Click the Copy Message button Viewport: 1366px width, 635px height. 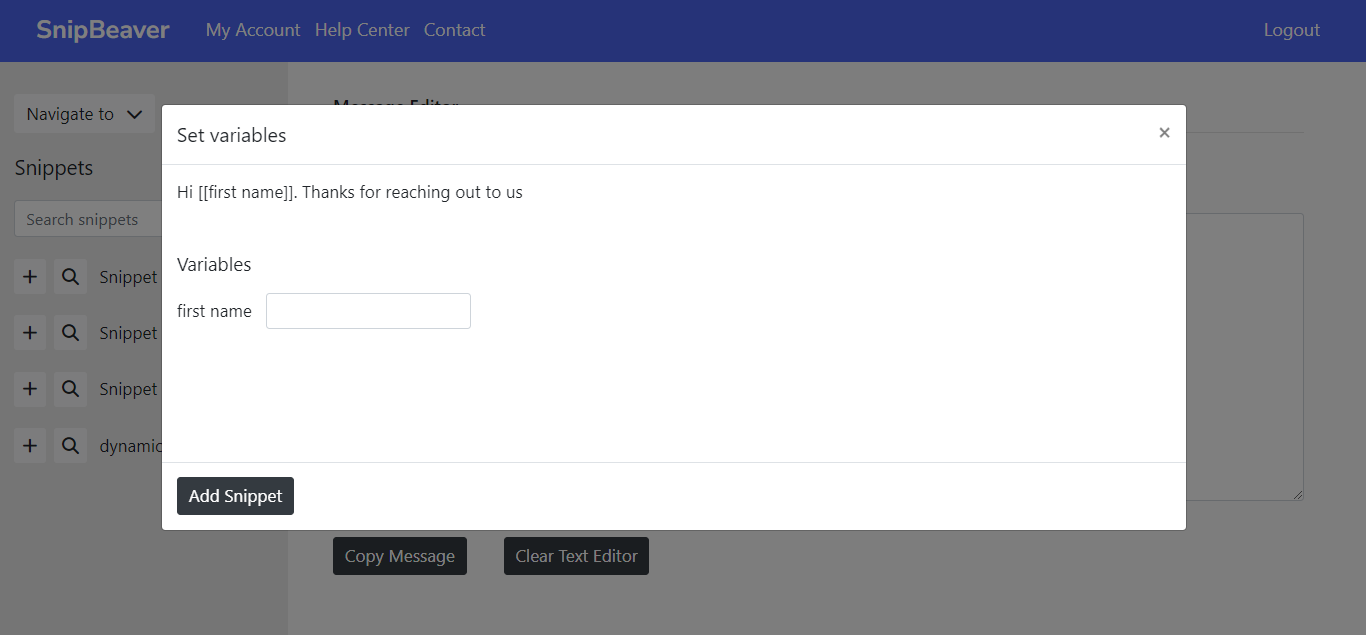click(x=399, y=556)
